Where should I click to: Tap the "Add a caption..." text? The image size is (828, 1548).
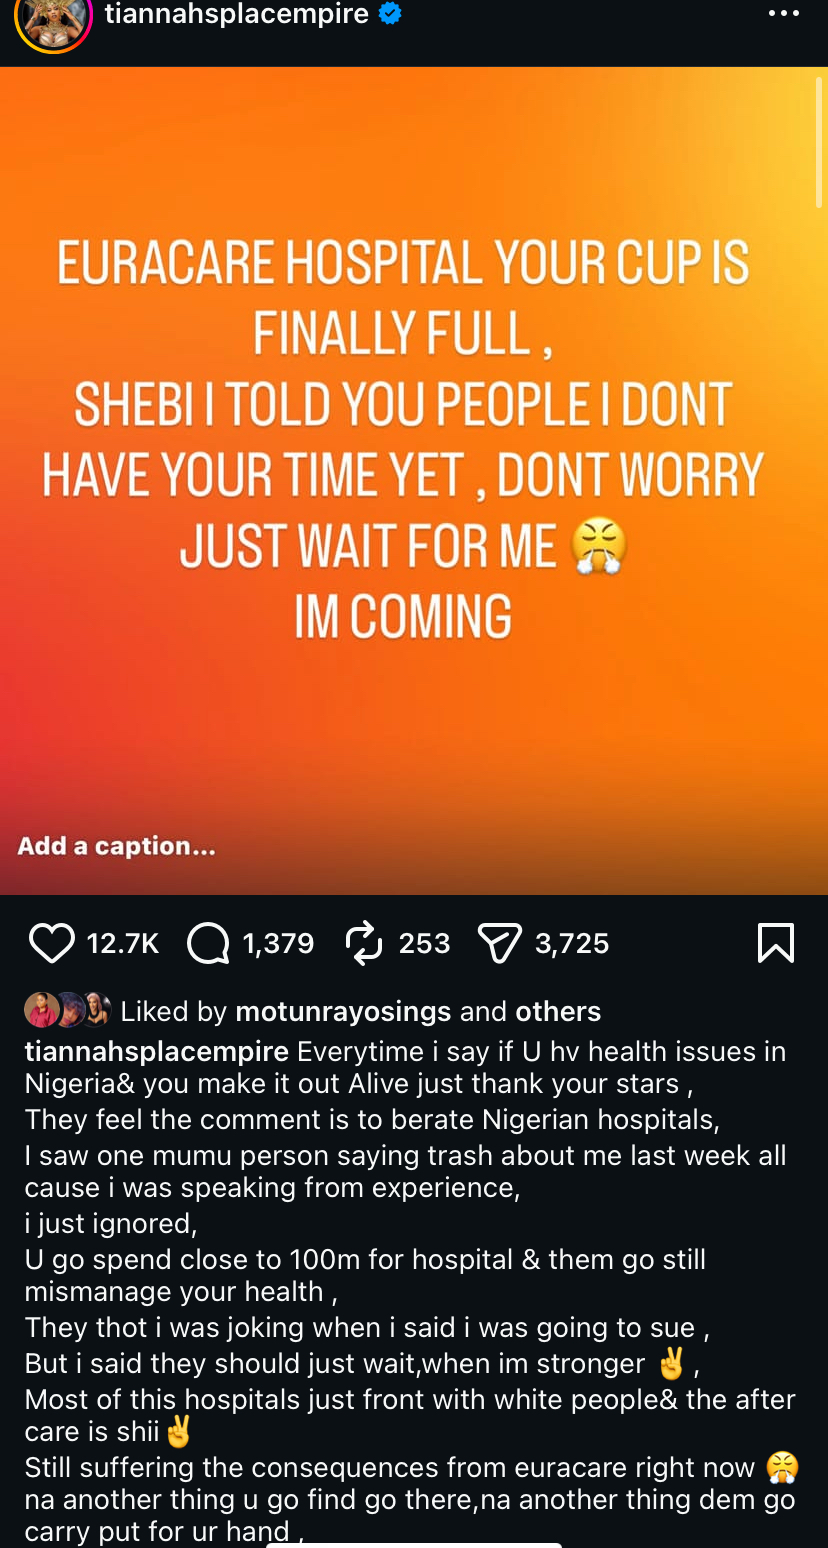click(x=116, y=846)
